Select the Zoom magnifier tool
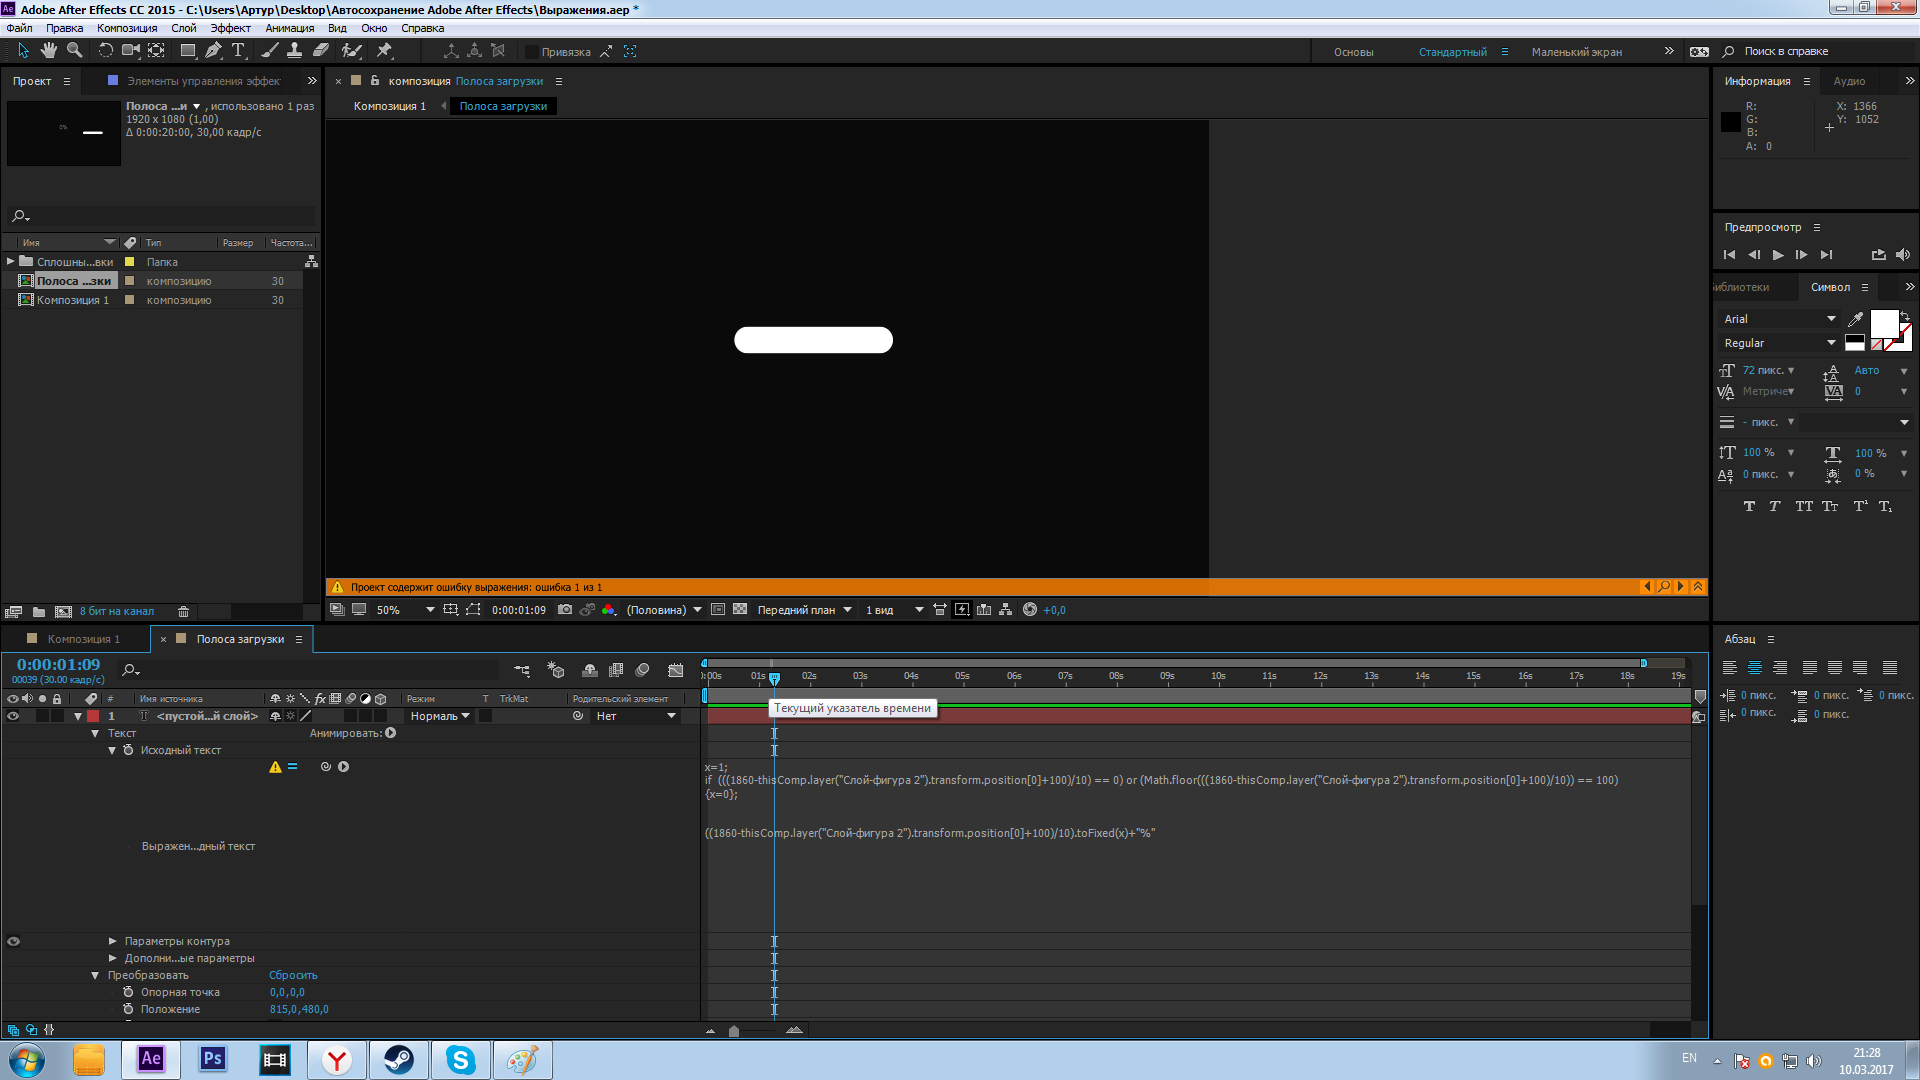This screenshot has height=1080, width=1920. pyautogui.click(x=74, y=51)
